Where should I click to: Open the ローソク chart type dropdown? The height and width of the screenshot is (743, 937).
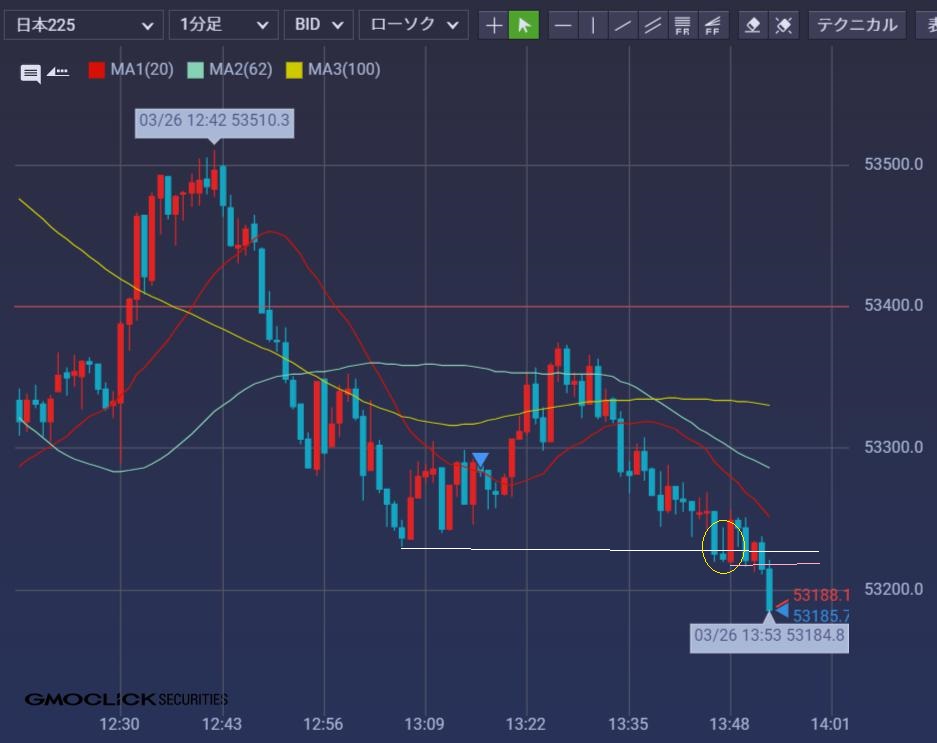[413, 25]
